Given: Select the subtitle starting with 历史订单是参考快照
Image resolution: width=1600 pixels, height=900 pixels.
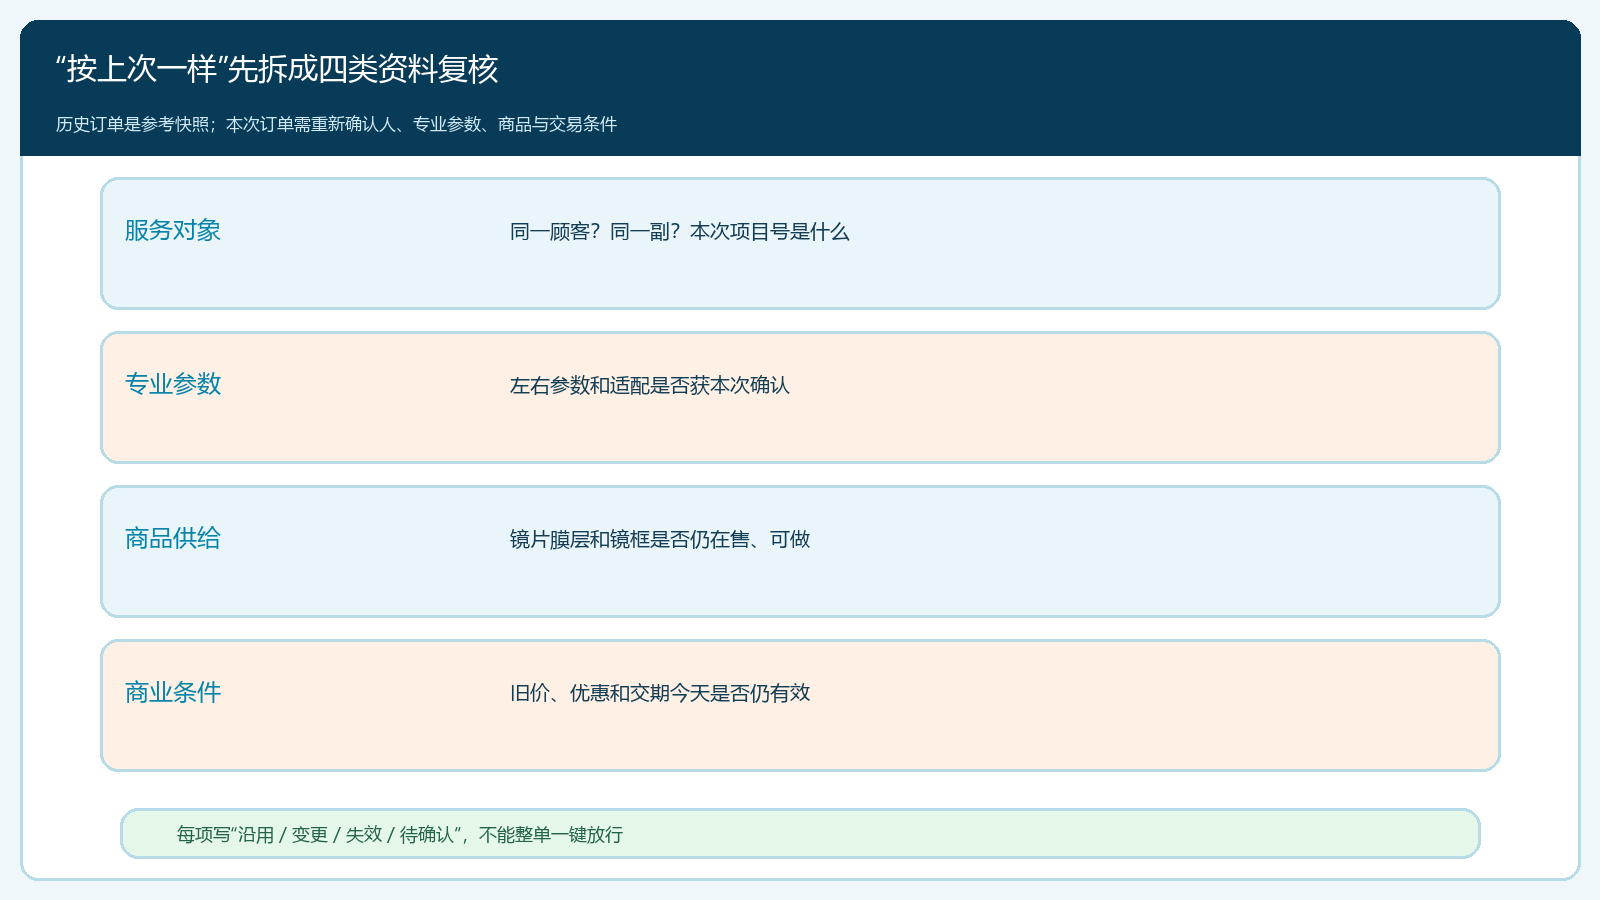Looking at the screenshot, I should (x=336, y=124).
